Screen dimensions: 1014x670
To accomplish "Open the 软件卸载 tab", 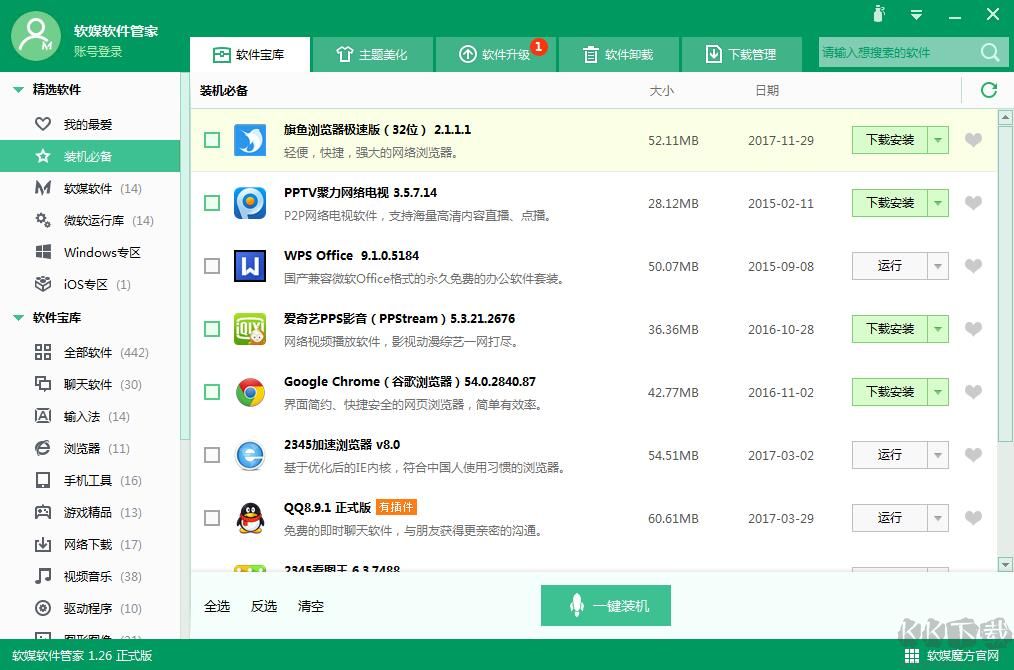I will pyautogui.click(x=618, y=55).
